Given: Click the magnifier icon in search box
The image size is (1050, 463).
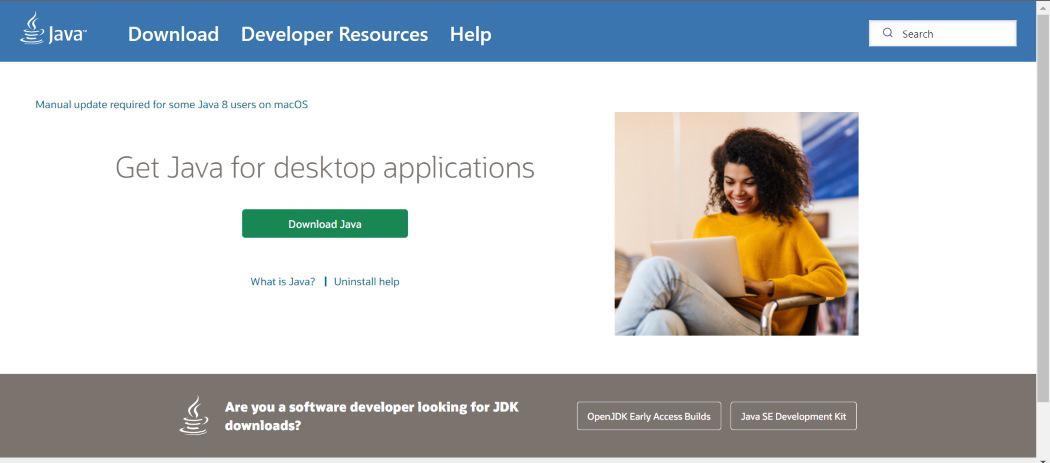Looking at the screenshot, I should tap(888, 34).
